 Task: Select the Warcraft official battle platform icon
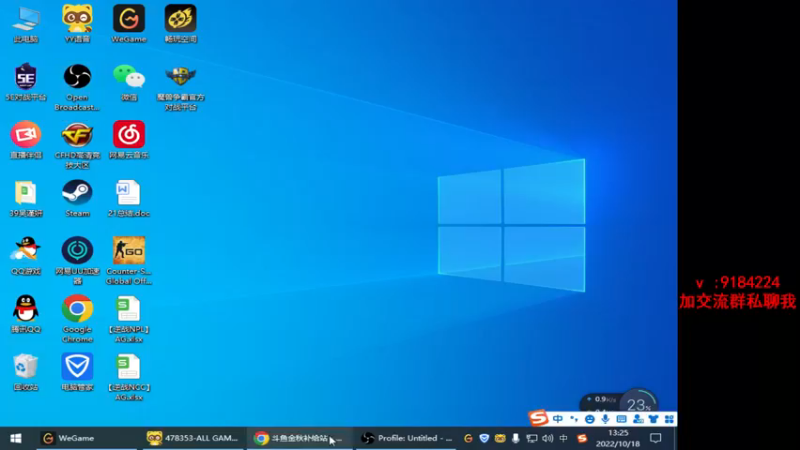click(x=180, y=87)
